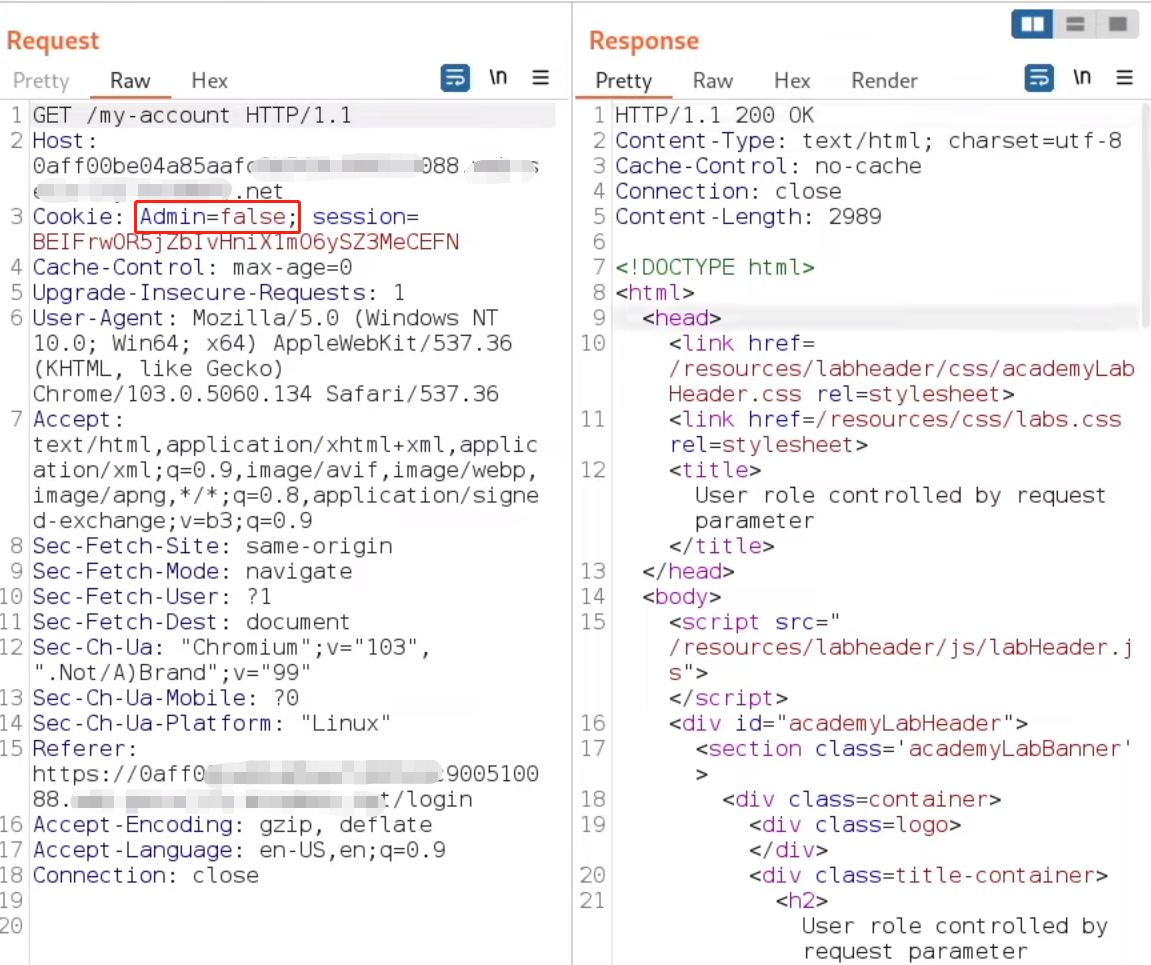Toggle word wrap in Response pane
Image resolution: width=1151 pixels, height=965 pixels.
click(x=1039, y=78)
